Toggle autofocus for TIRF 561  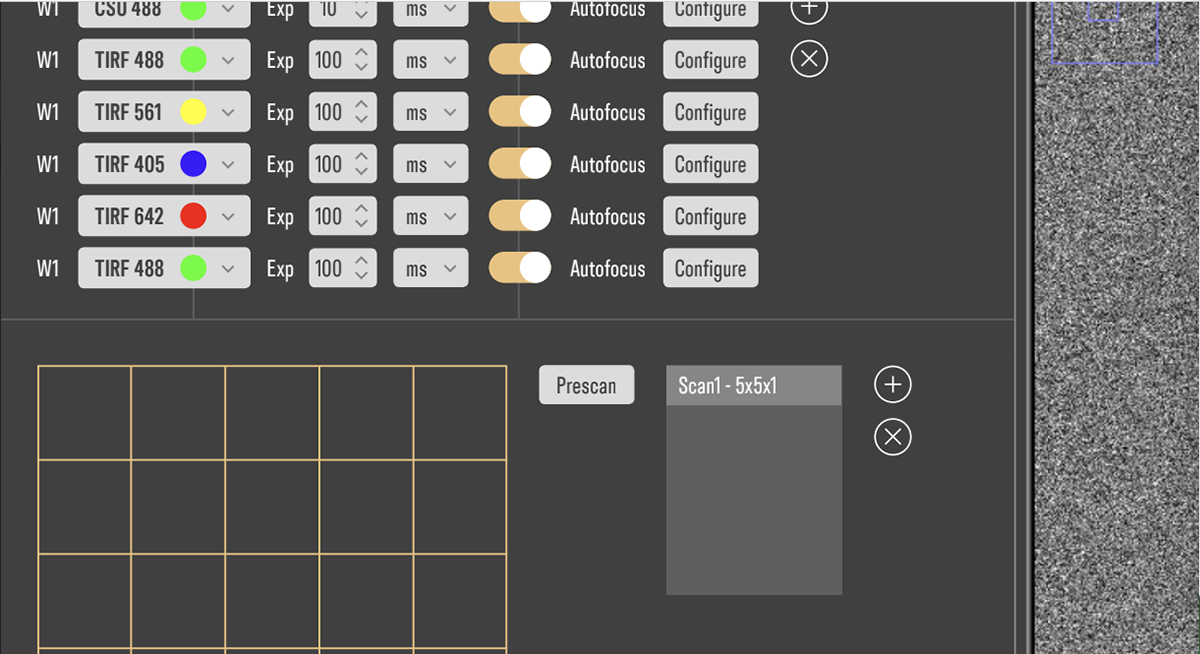519,112
